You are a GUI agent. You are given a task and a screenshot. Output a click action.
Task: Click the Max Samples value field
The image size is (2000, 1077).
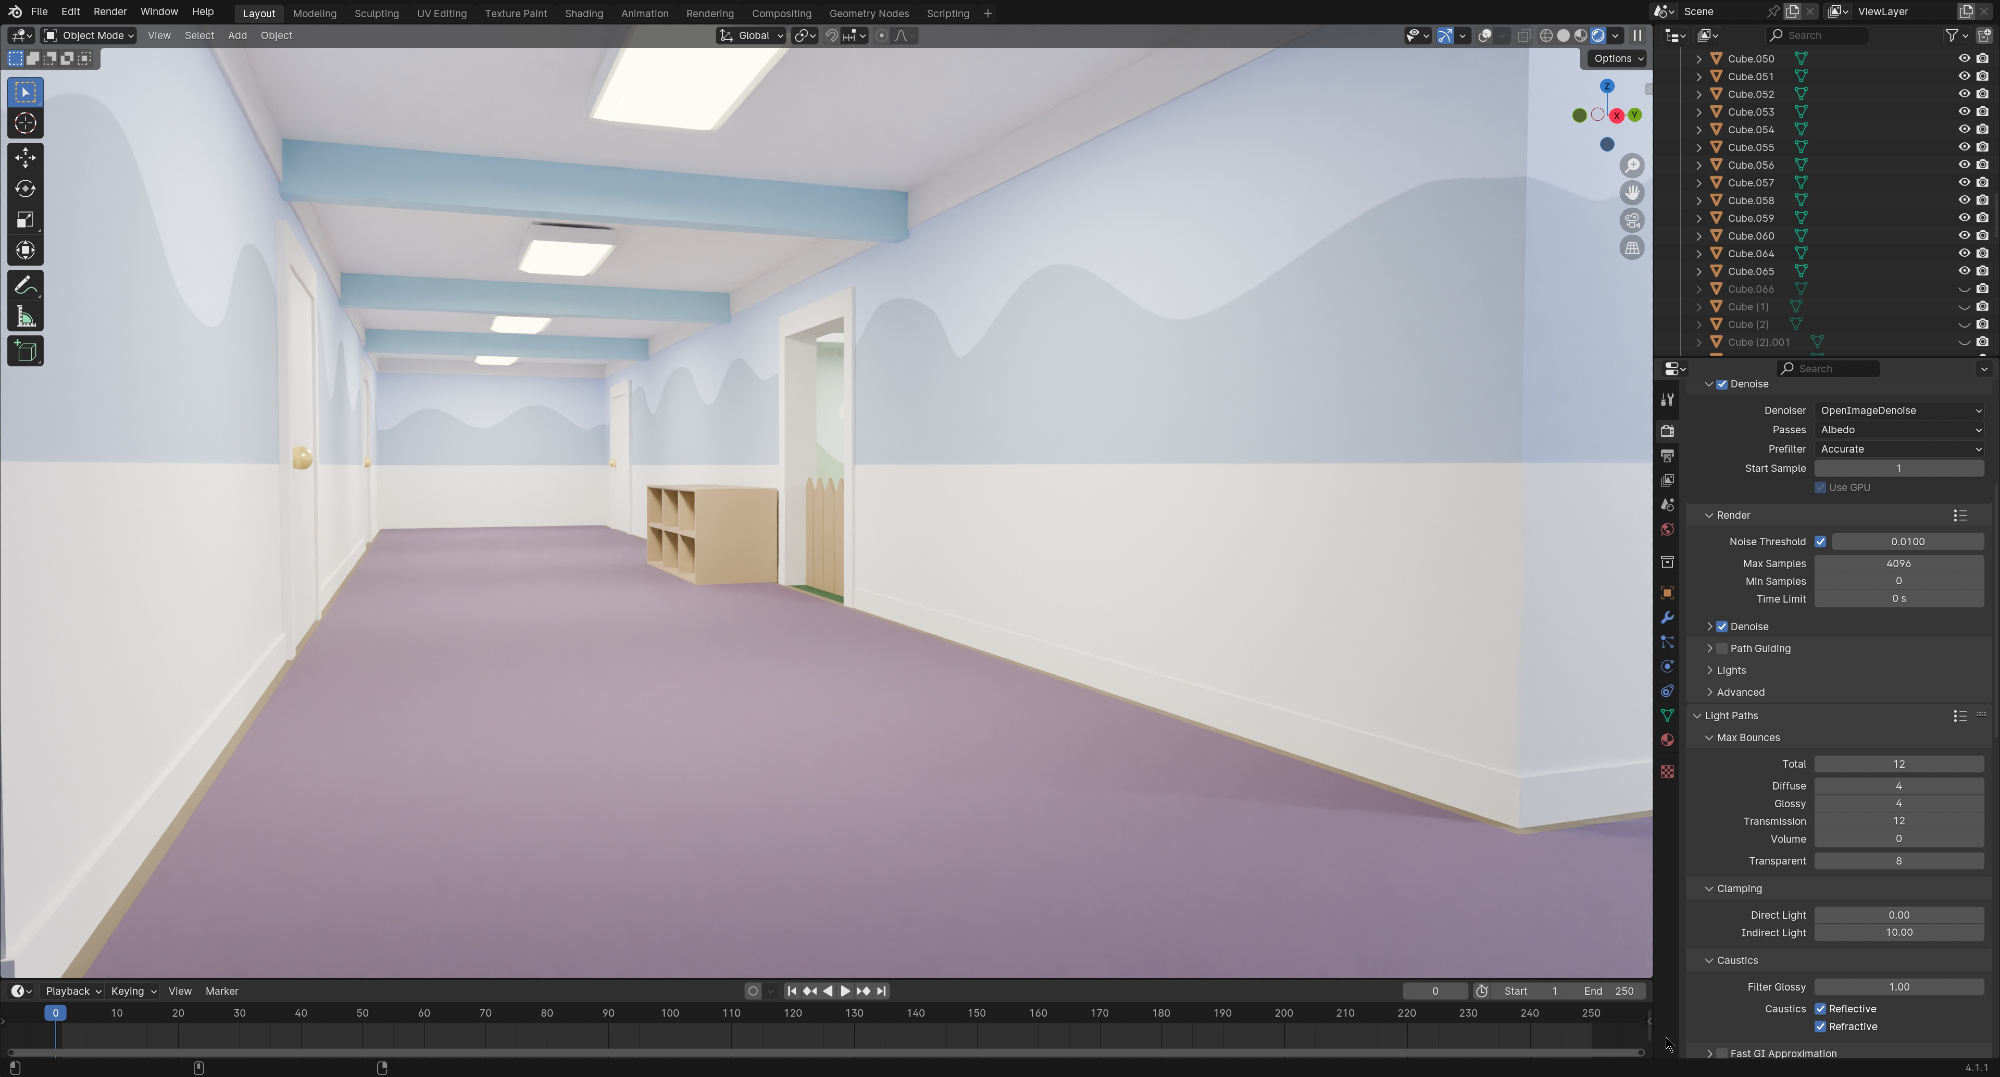point(1898,564)
